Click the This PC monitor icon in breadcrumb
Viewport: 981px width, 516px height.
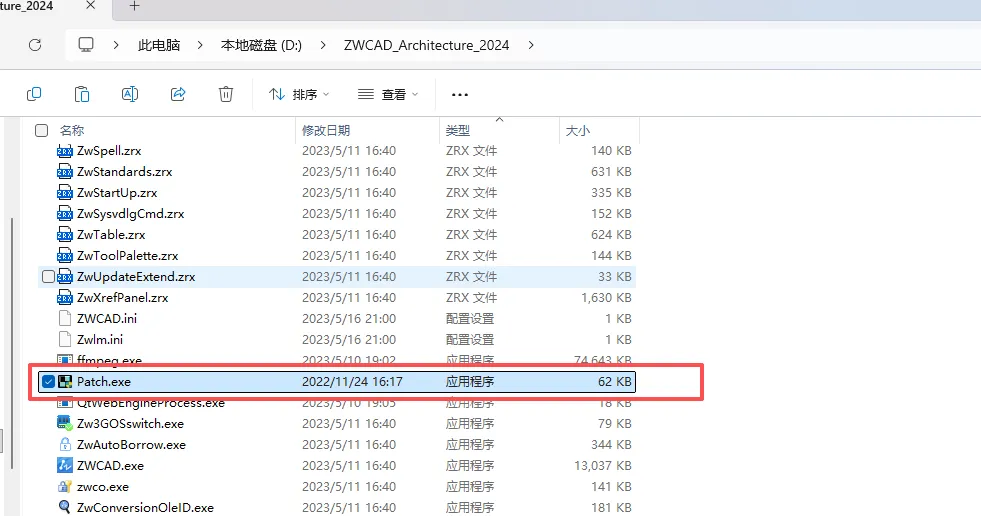click(86, 44)
